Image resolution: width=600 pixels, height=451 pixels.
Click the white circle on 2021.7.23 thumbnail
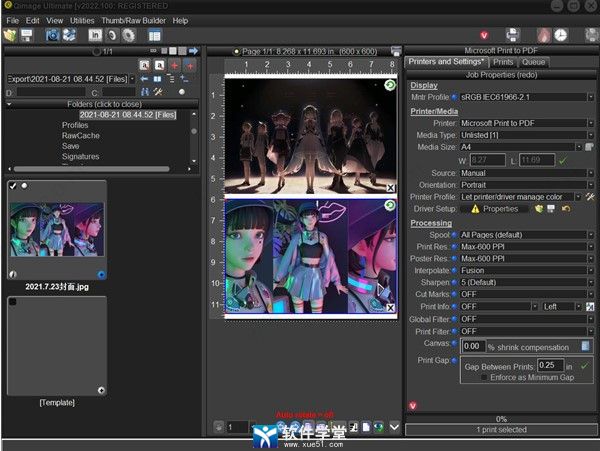(24, 186)
